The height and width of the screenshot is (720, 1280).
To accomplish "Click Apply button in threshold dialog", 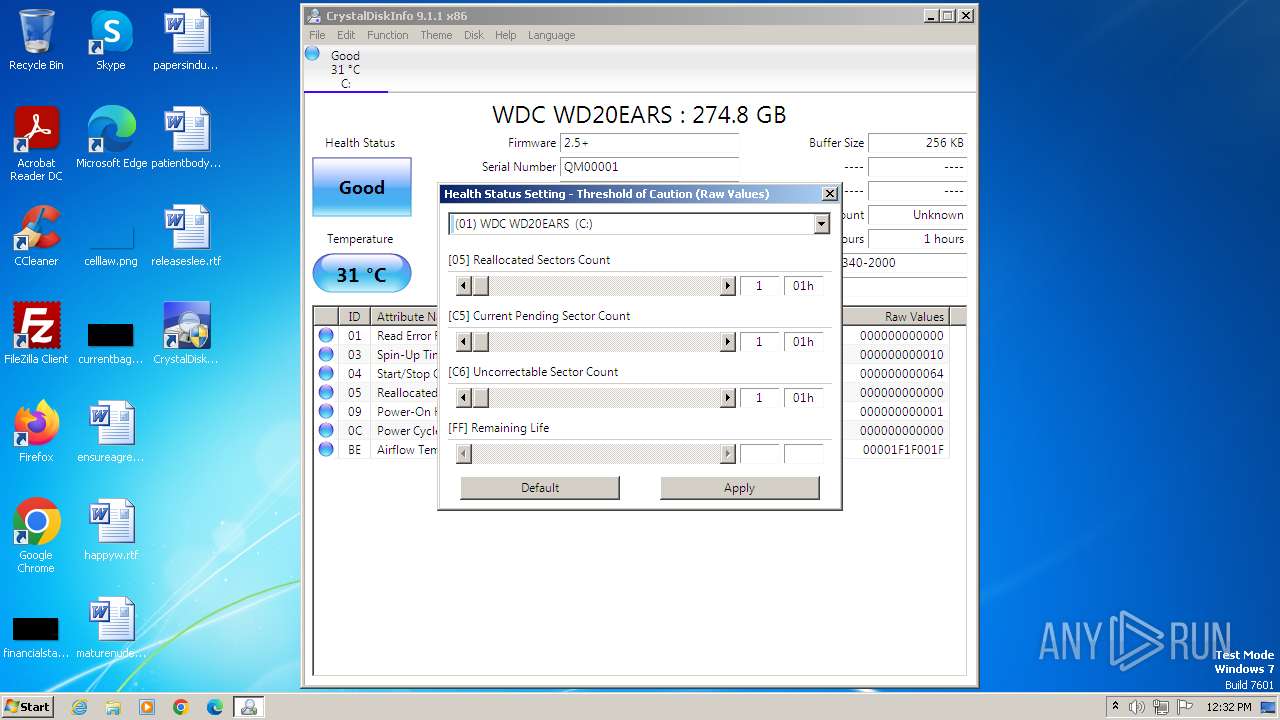I will point(739,488).
